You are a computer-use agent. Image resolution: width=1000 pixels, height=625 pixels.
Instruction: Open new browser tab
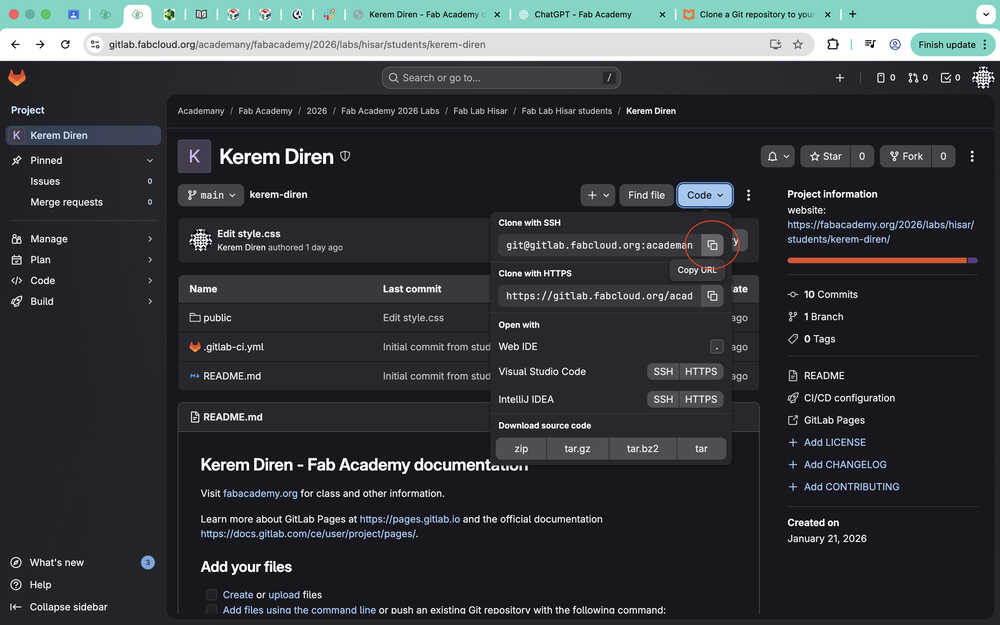pos(853,14)
